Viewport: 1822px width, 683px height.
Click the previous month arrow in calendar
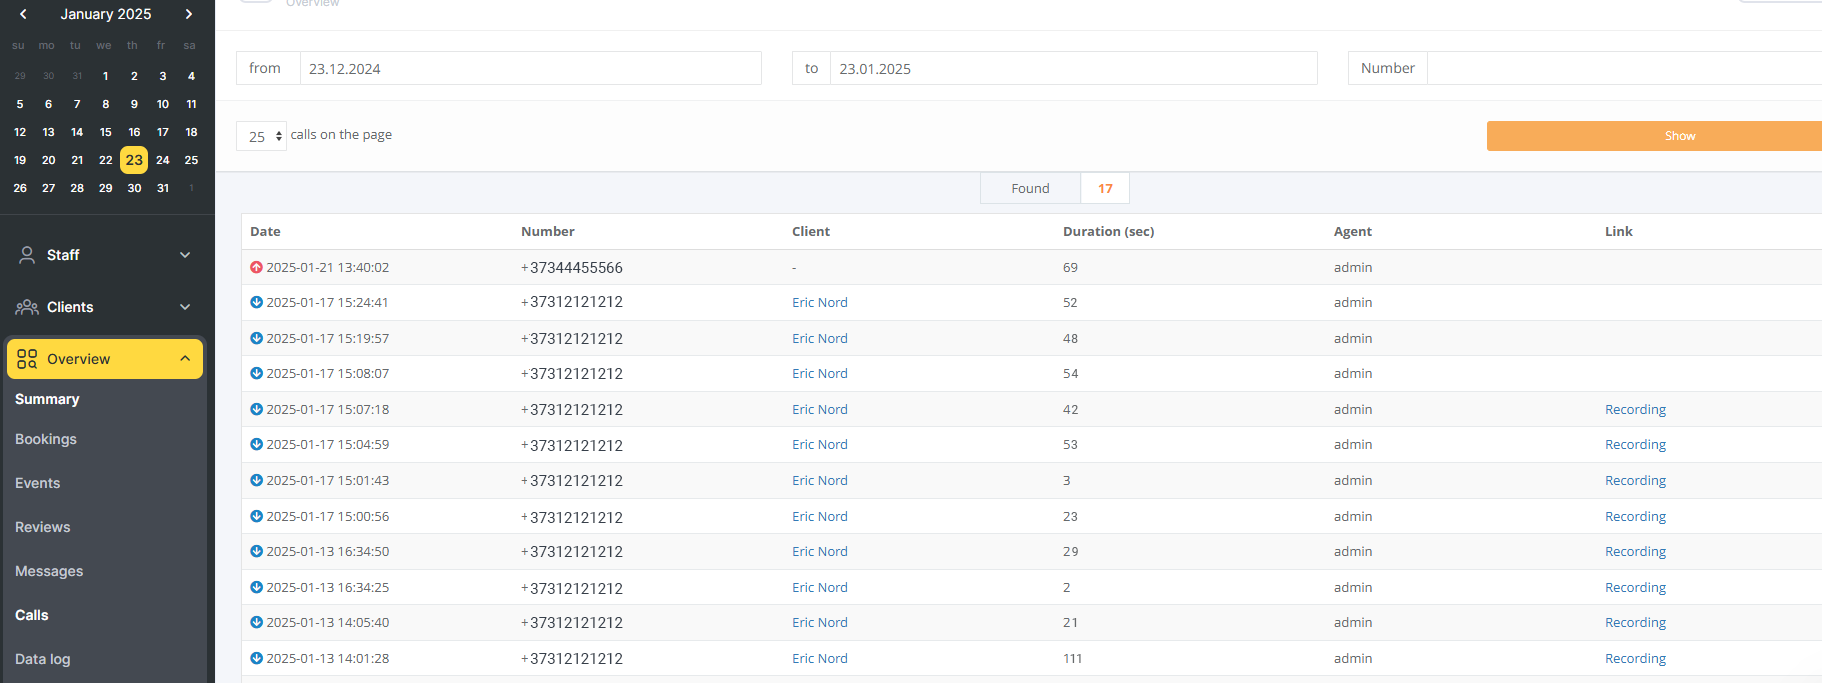coord(23,14)
